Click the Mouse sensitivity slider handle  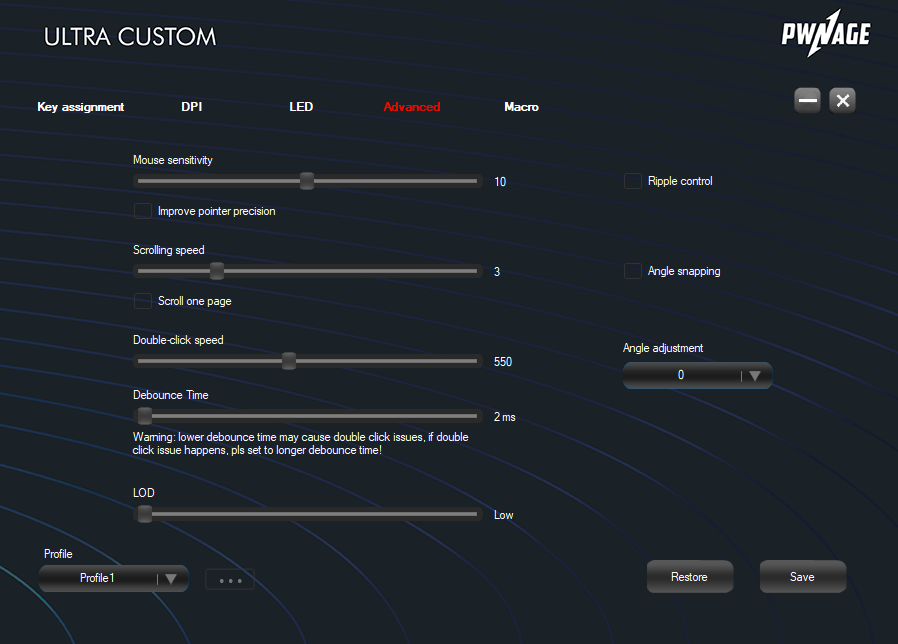[307, 181]
